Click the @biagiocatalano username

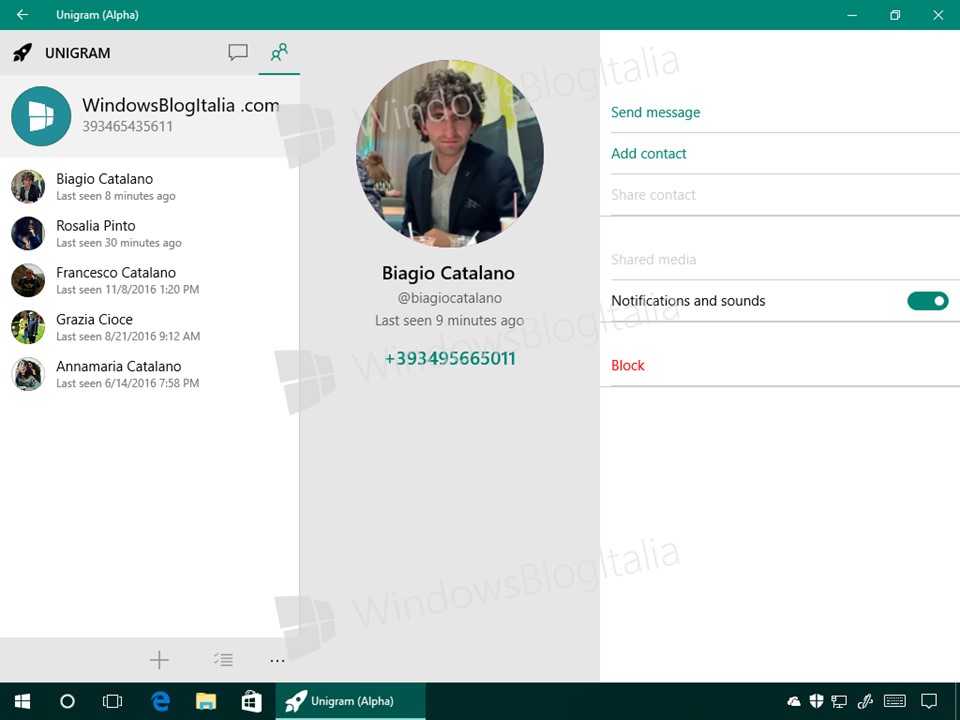coord(449,298)
